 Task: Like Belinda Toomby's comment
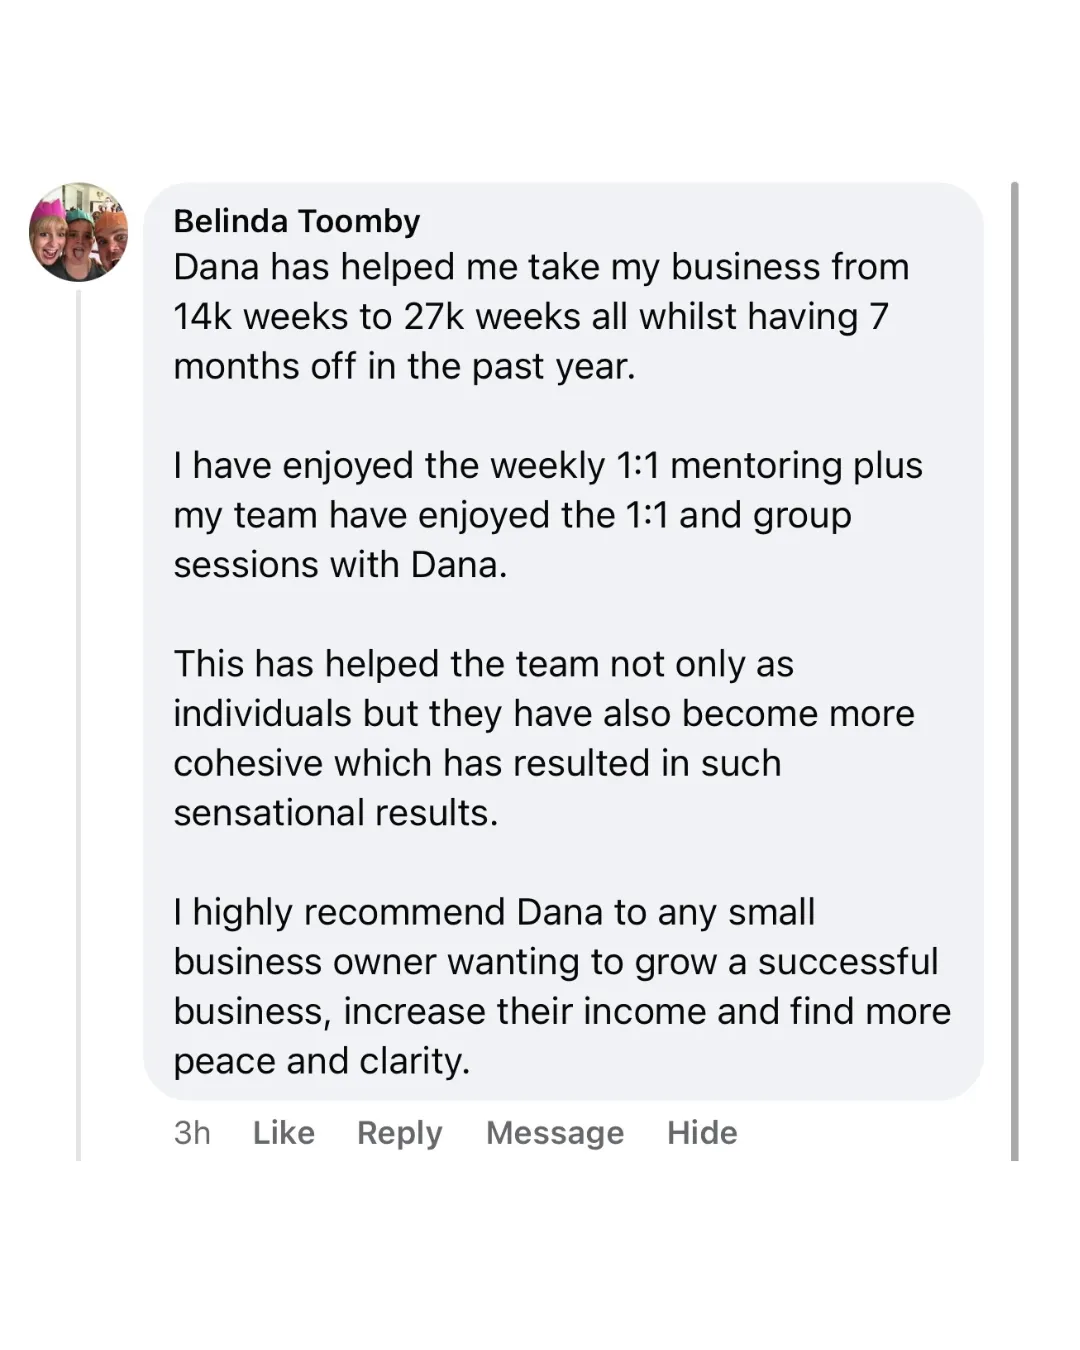tap(283, 1132)
